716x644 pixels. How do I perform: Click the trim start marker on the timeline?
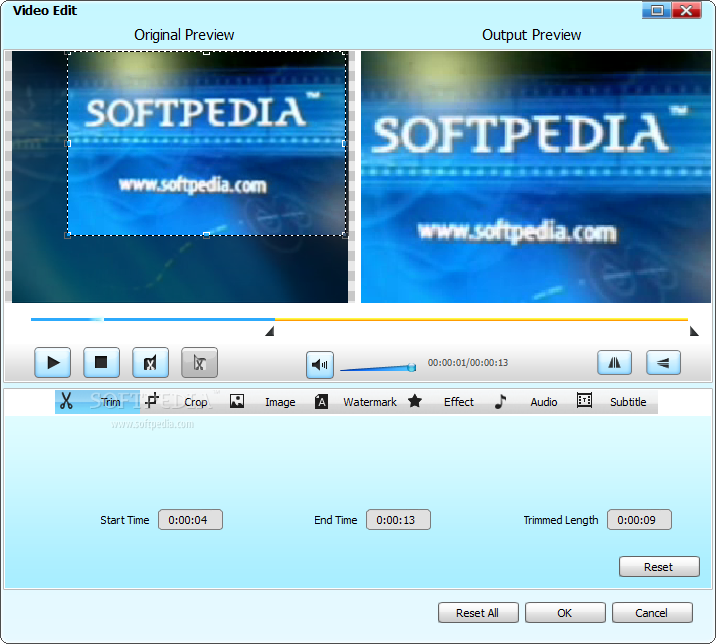tap(270, 331)
